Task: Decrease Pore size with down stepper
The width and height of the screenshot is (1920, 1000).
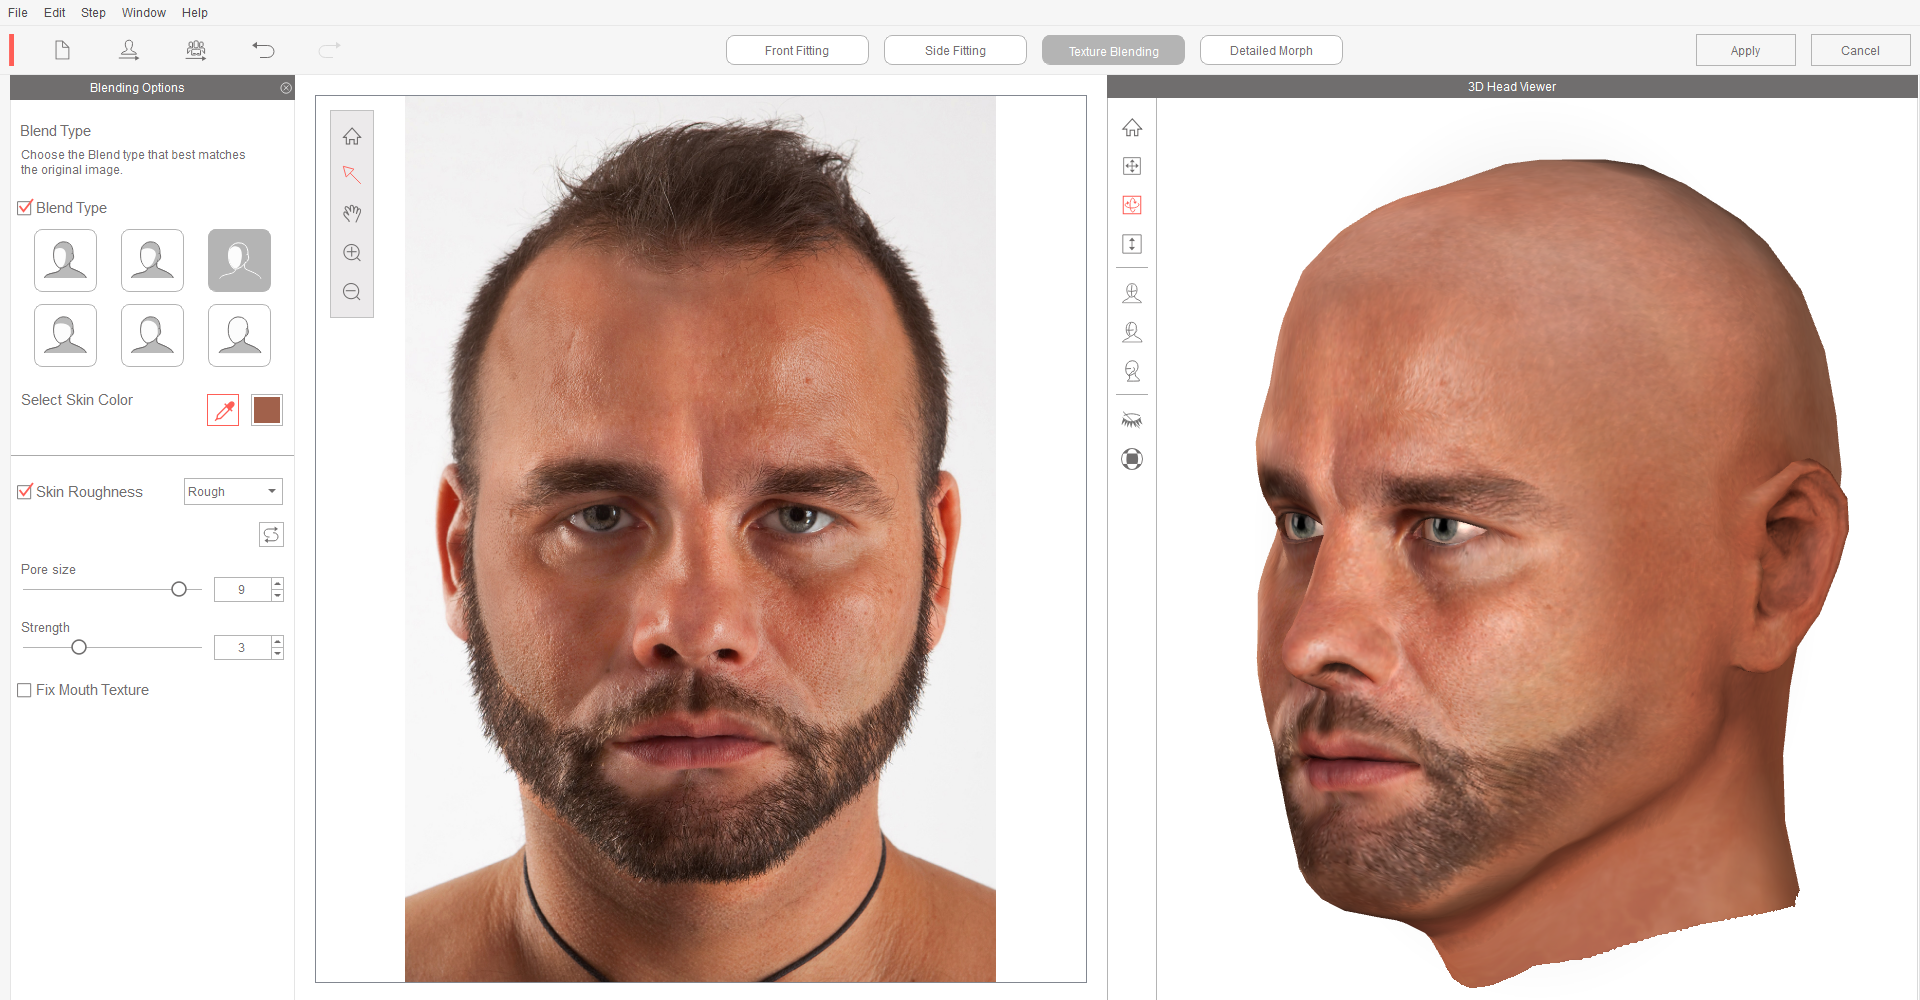Action: 278,596
